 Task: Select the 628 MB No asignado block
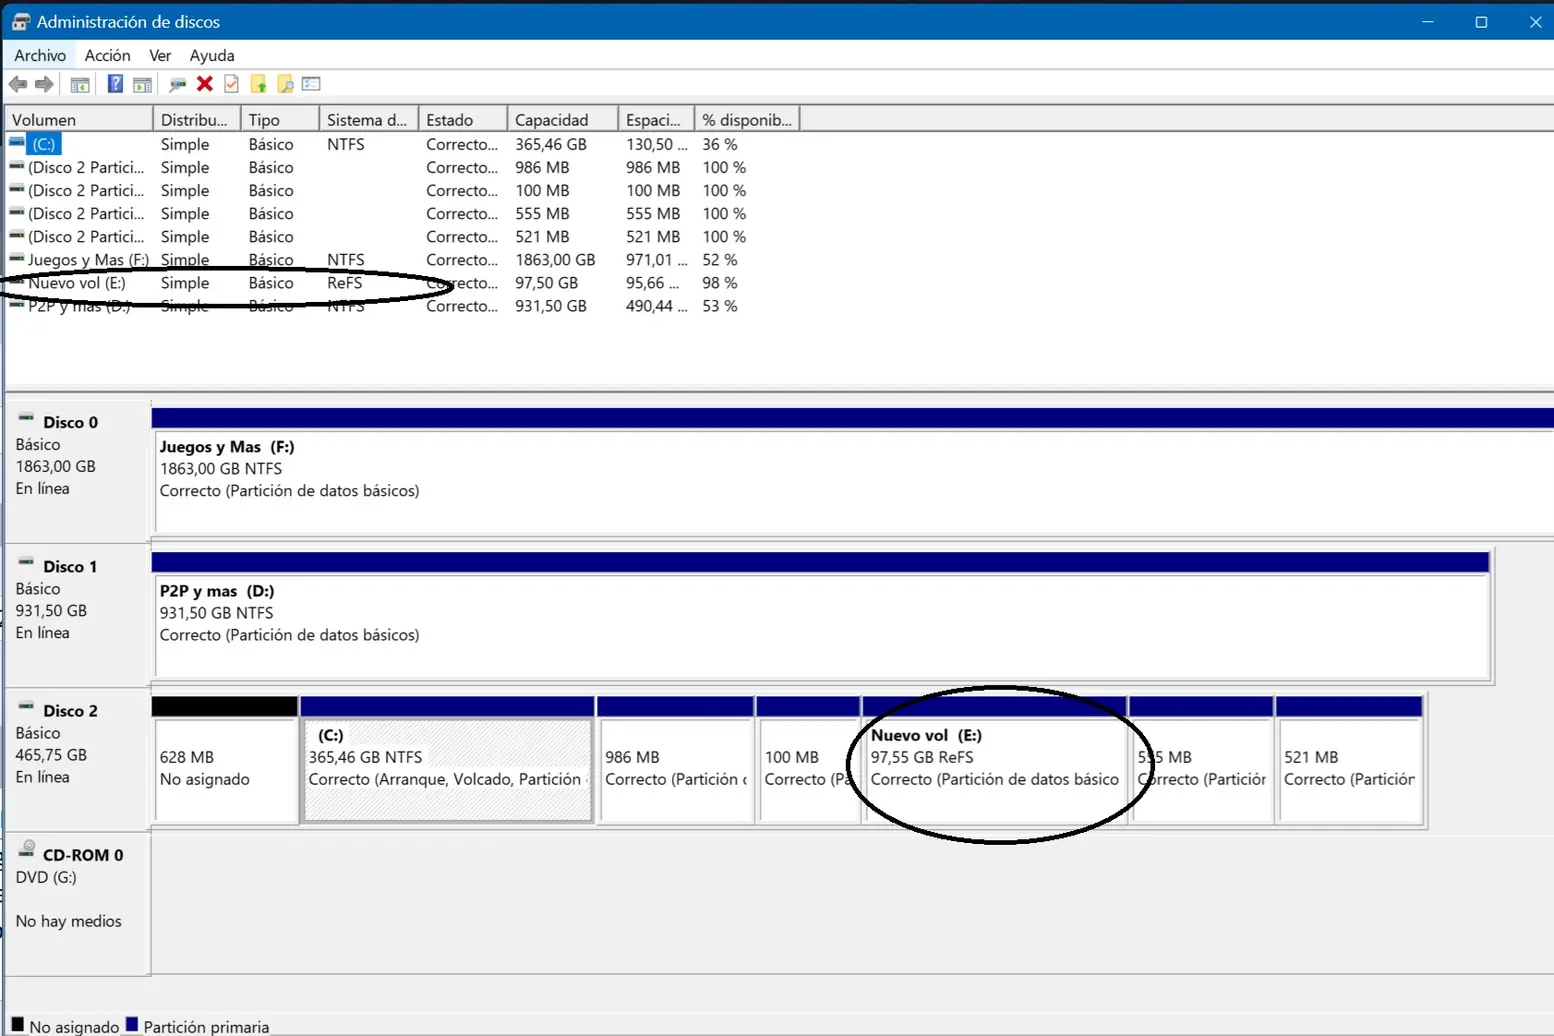(225, 760)
